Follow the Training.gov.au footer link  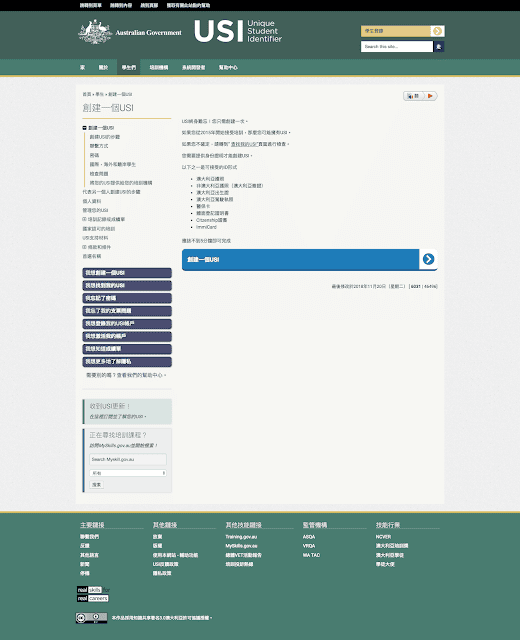pyautogui.click(x=241, y=537)
